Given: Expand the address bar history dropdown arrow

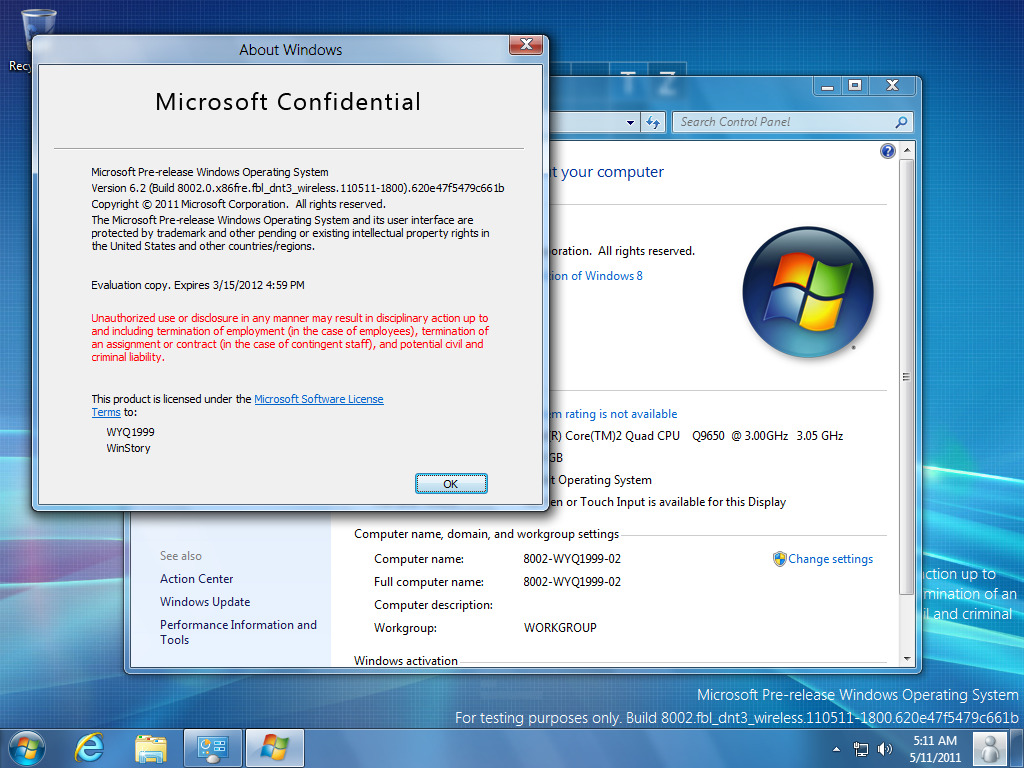Looking at the screenshot, I should click(x=630, y=122).
